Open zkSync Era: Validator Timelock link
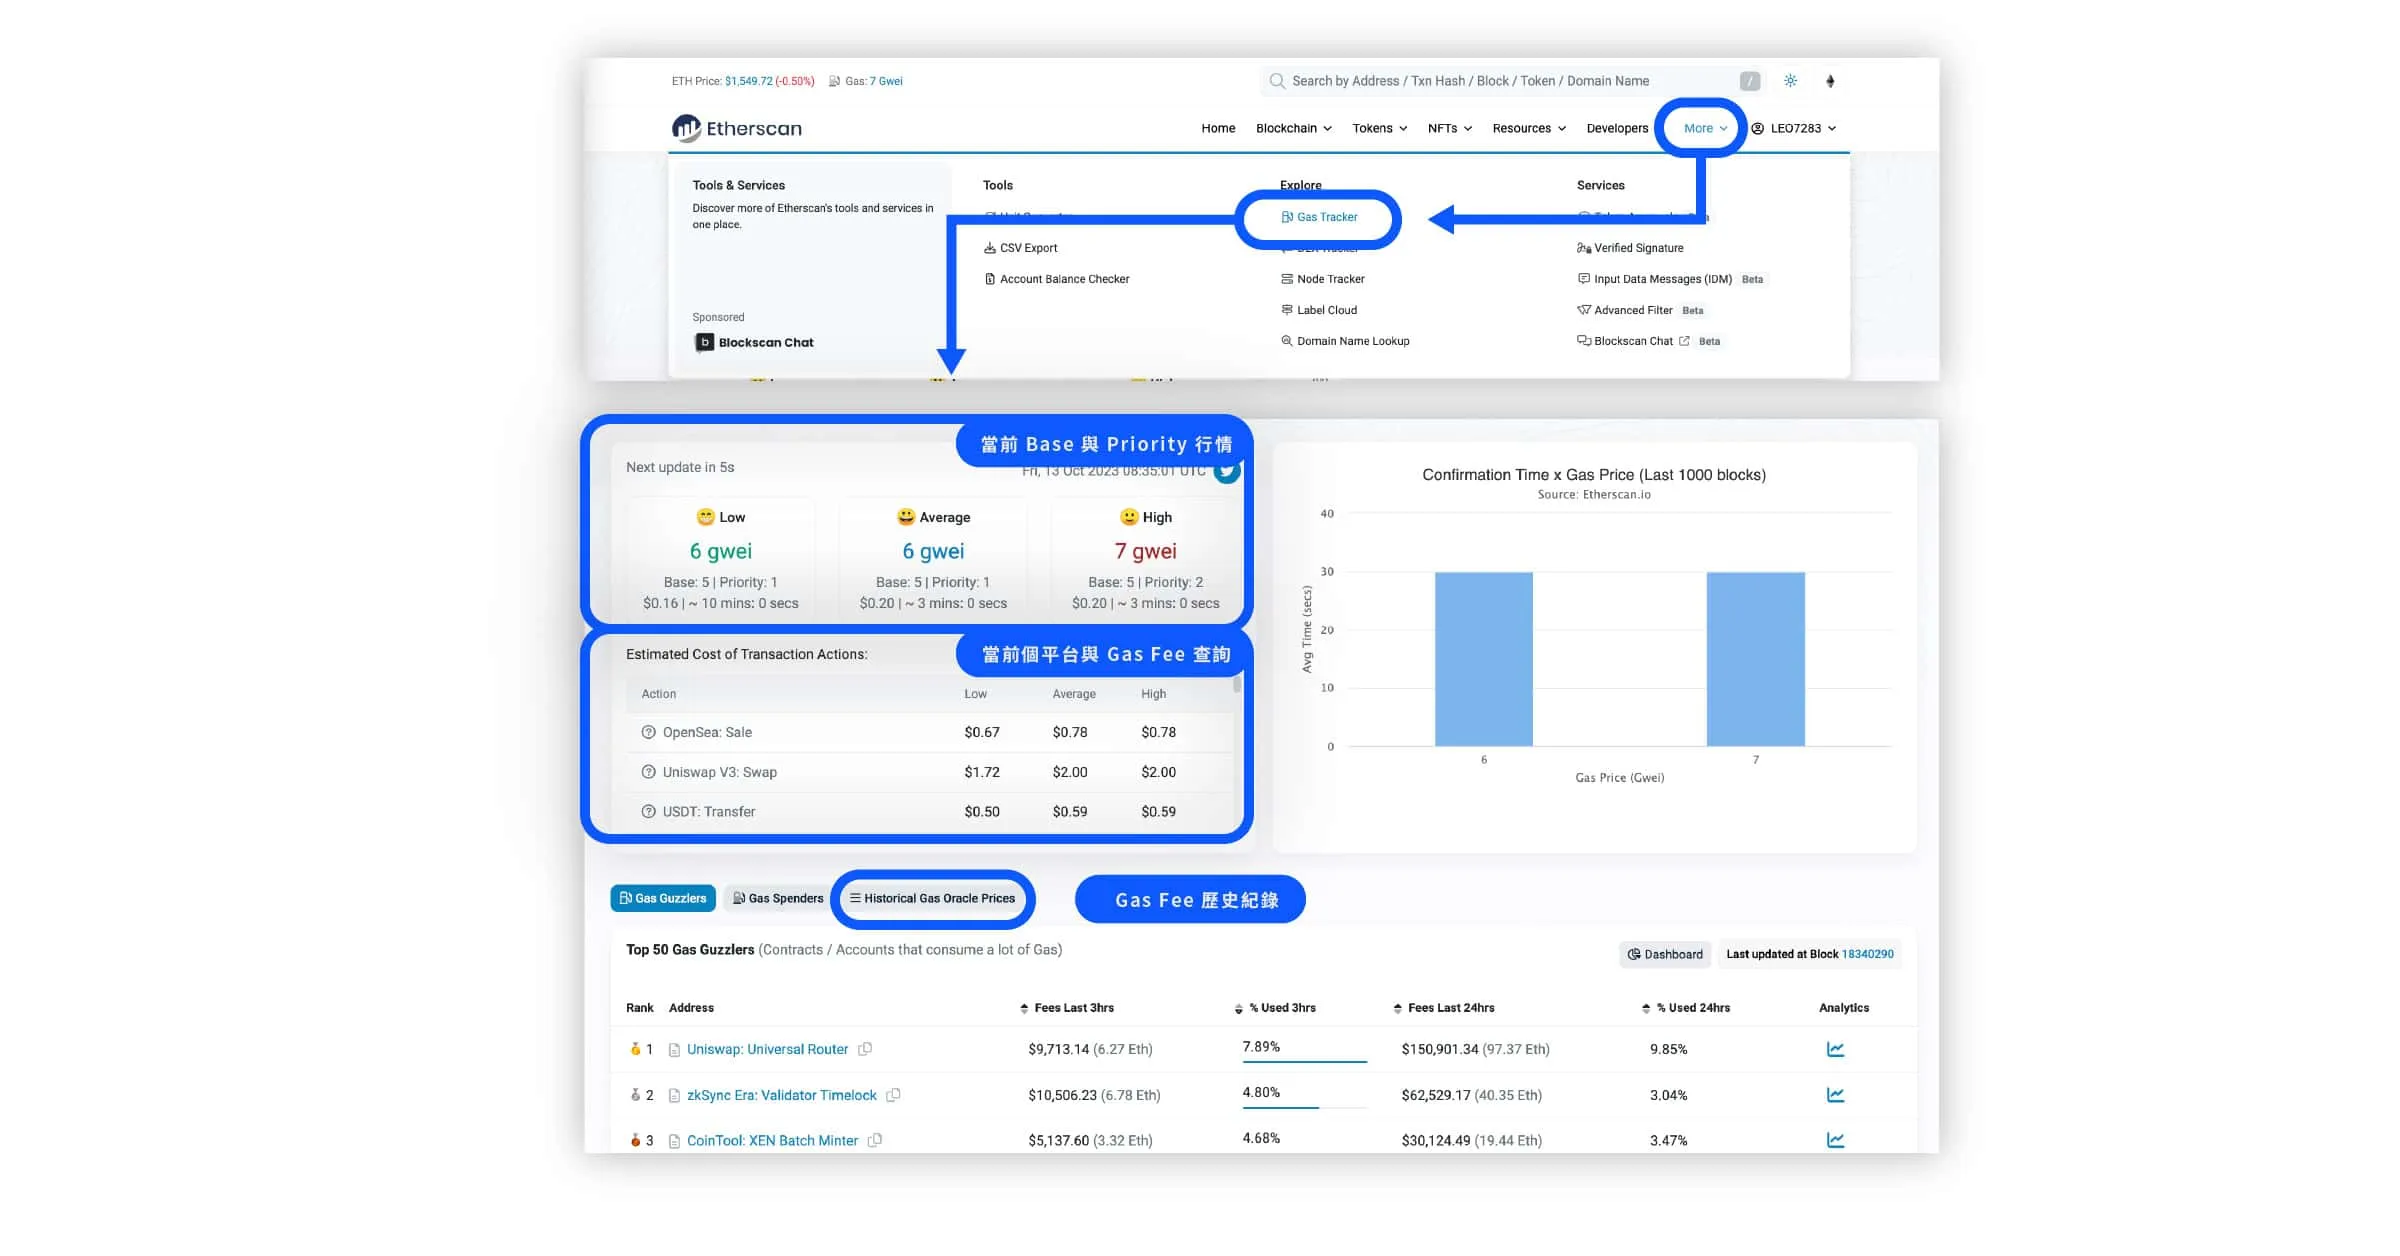Screen dimensions: 2400x1256 coord(781,1095)
